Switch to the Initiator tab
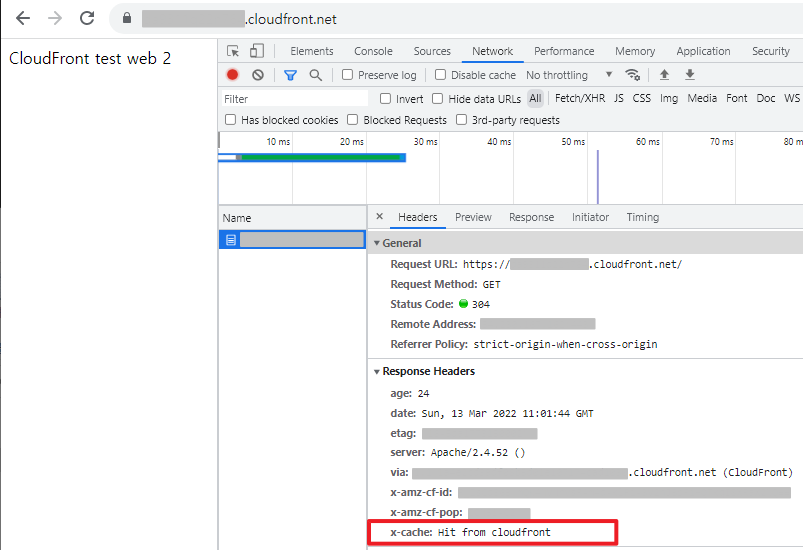 590,217
